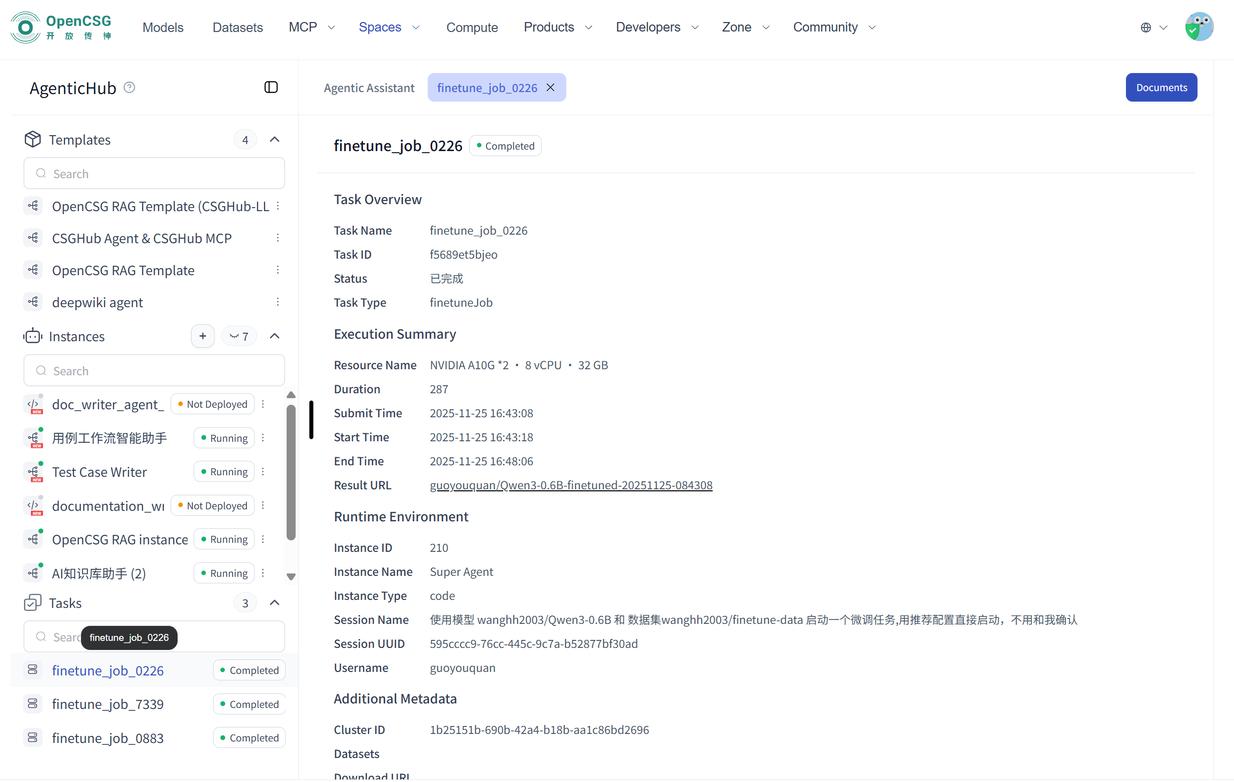Open the language globe selector
The width and height of the screenshot is (1234, 782).
pos(1153,27)
